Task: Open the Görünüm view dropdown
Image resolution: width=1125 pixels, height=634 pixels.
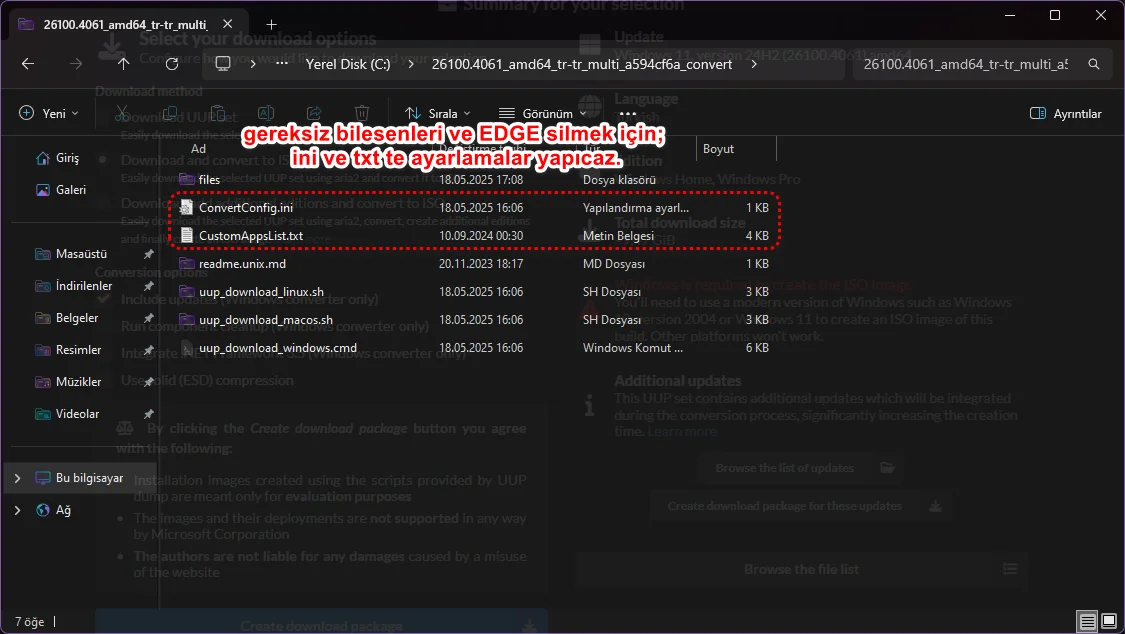Action: [x=542, y=113]
